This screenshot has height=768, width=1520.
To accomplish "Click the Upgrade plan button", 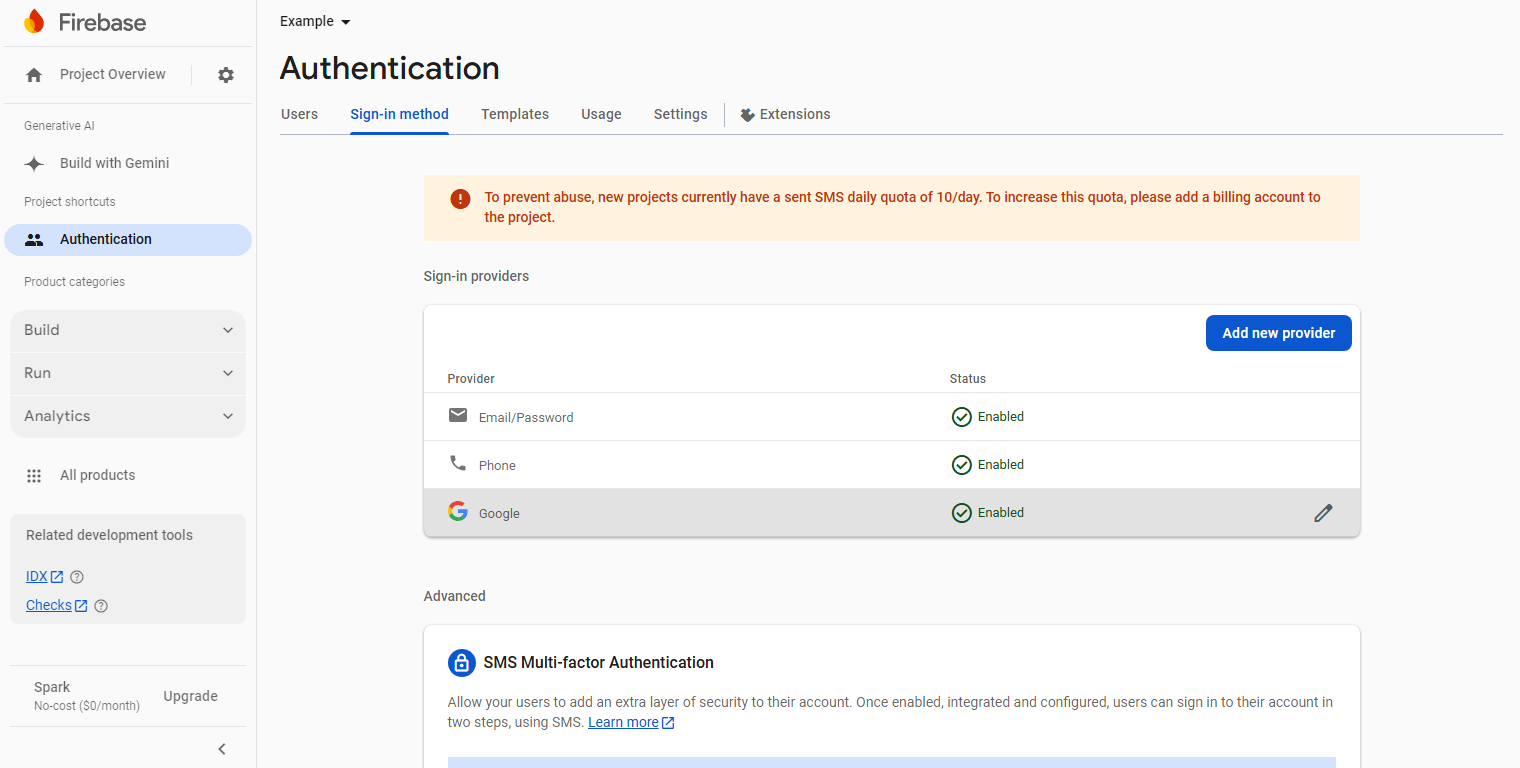I will pos(190,697).
